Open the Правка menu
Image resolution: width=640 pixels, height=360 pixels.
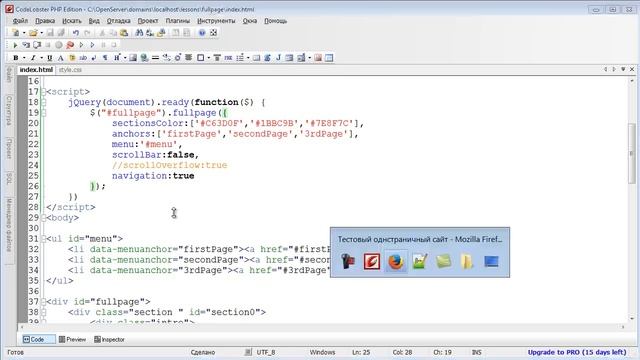[x=45, y=21]
